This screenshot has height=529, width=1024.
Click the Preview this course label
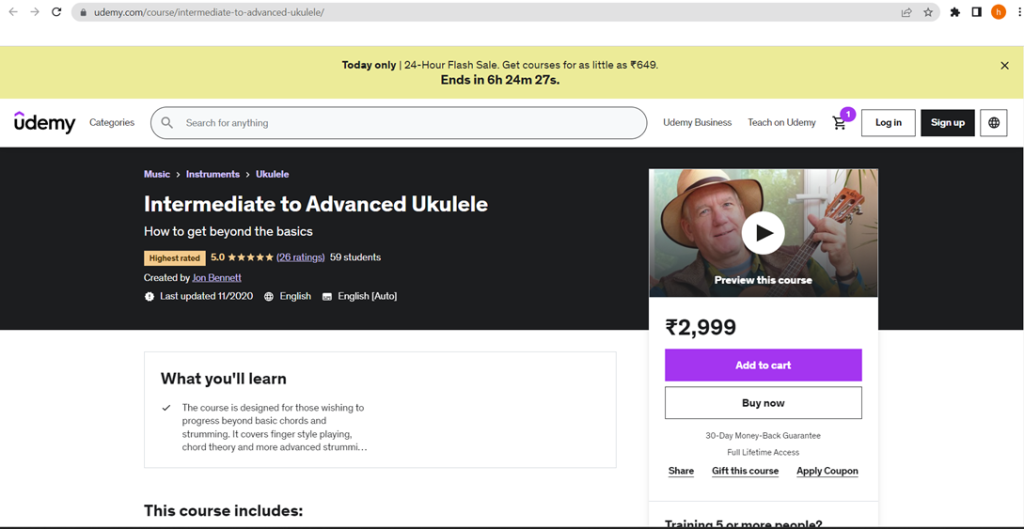pyautogui.click(x=763, y=280)
